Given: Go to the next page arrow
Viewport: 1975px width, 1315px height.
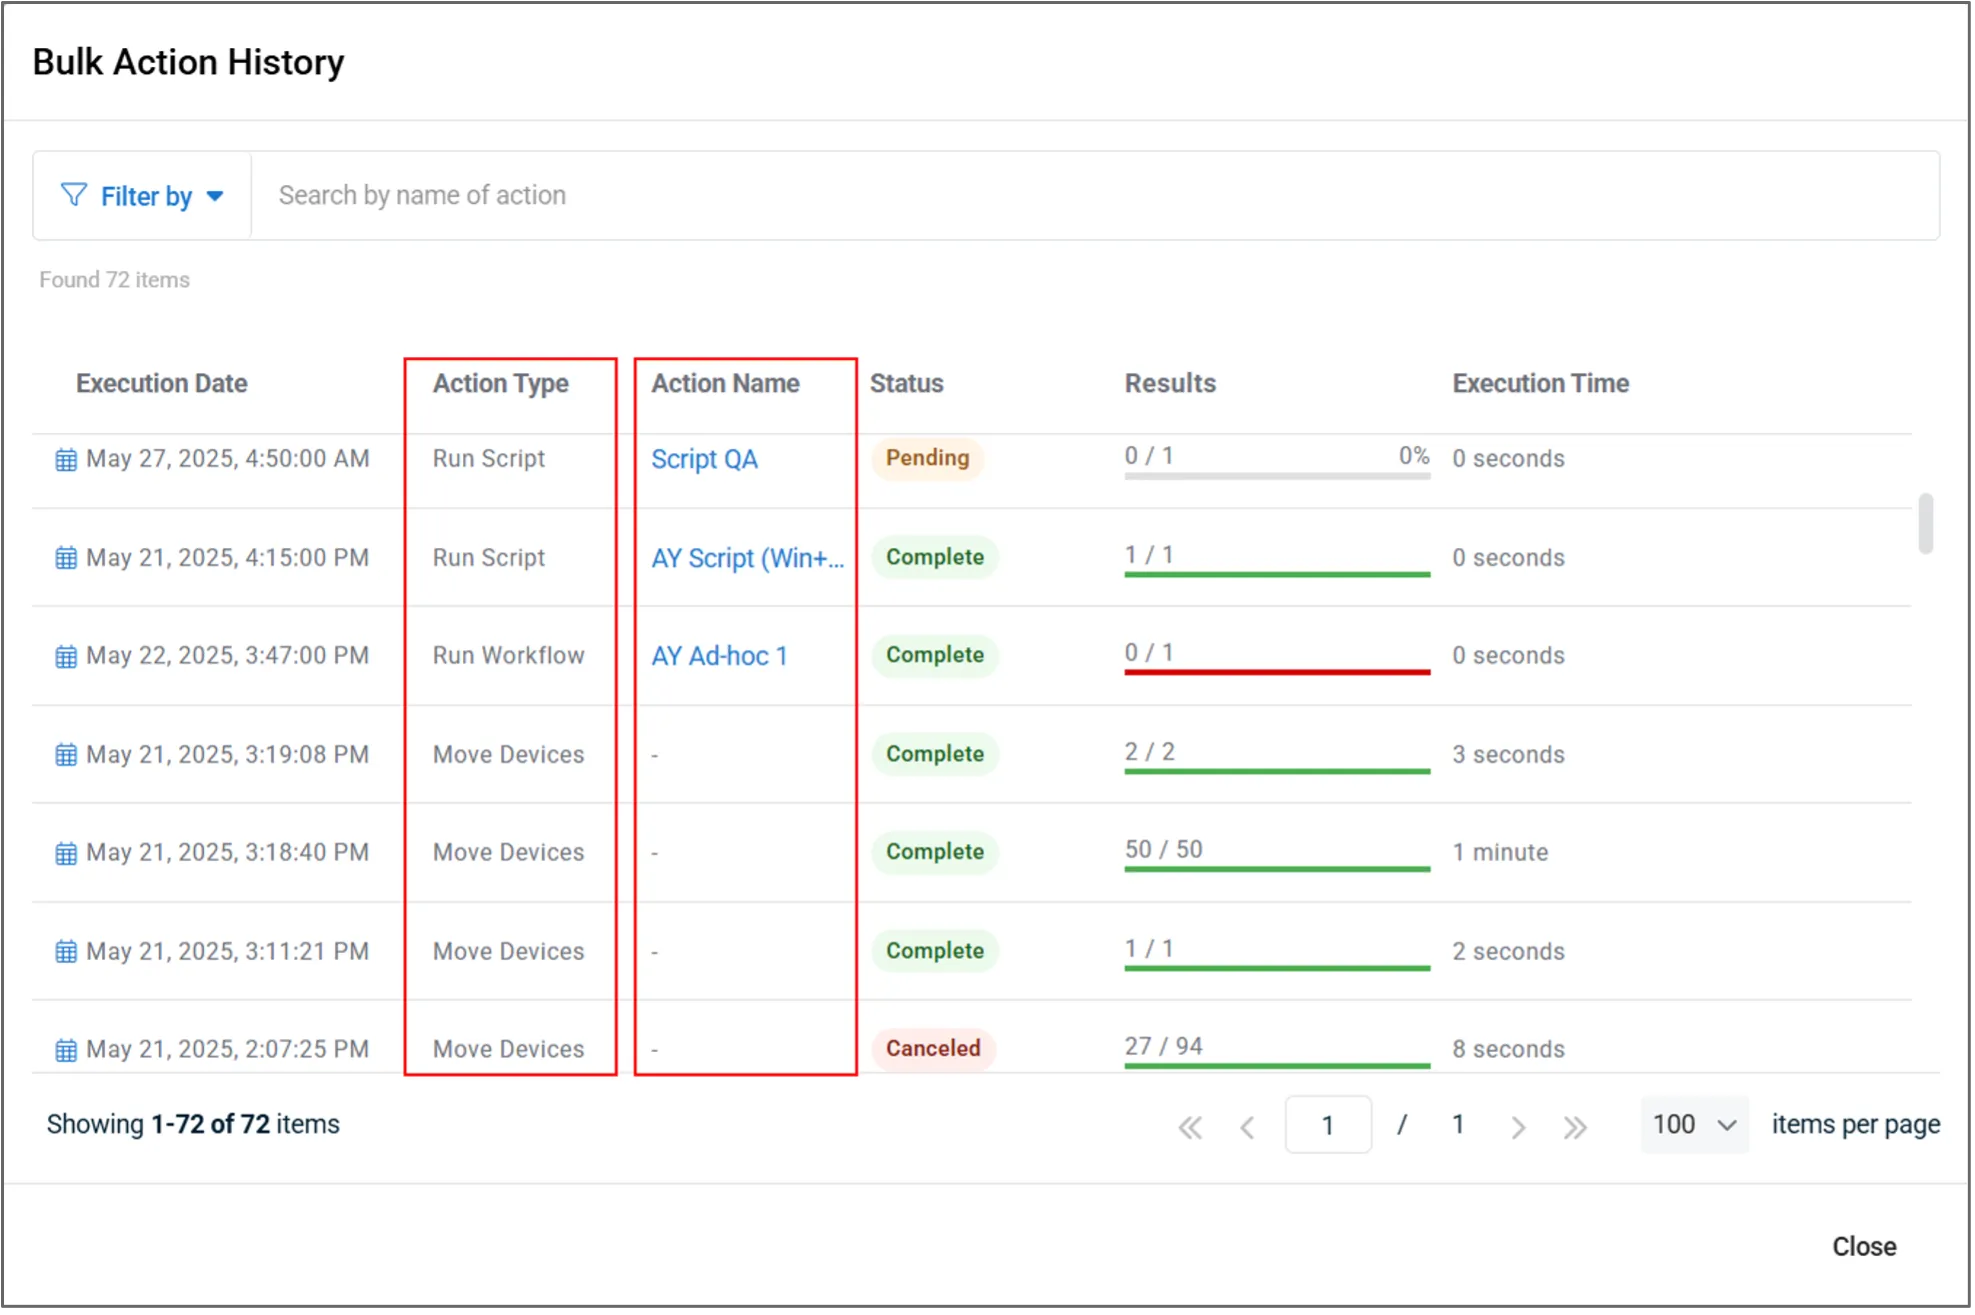Looking at the screenshot, I should click(x=1518, y=1127).
